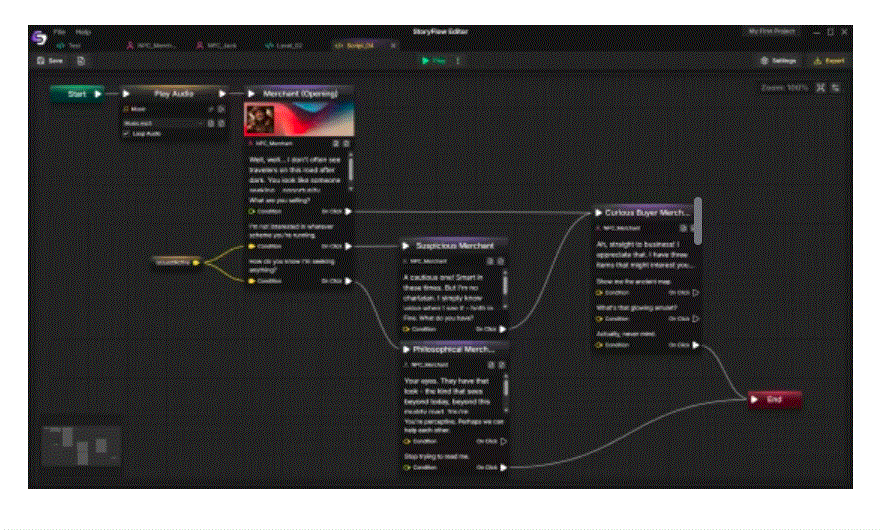Click the minimap in the bottom-left corner
The image size is (884, 530).
81,445
